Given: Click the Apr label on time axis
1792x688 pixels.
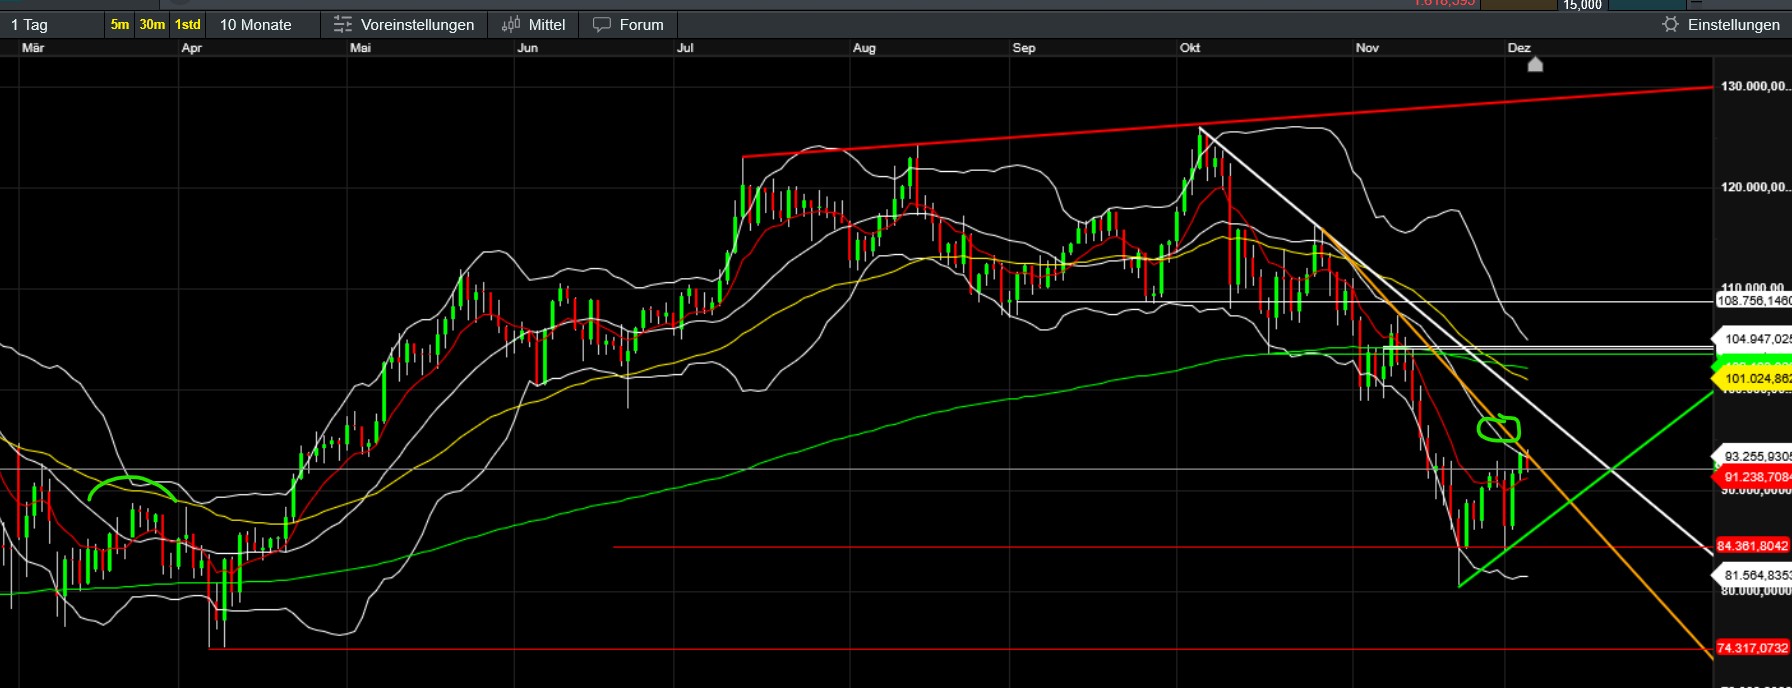Looking at the screenshot, I should 191,48.
